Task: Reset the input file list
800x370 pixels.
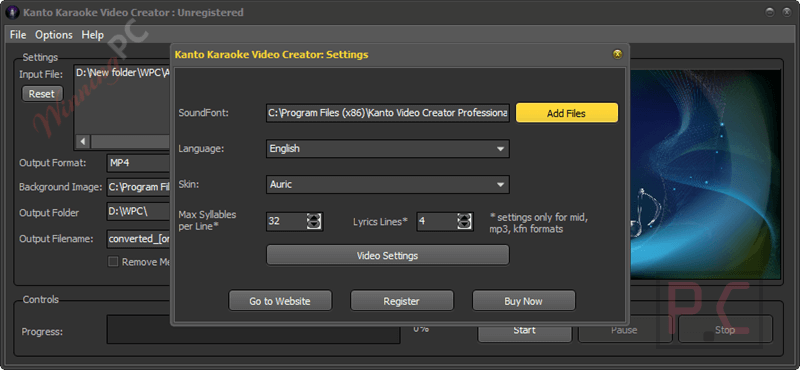Action: pos(42,94)
